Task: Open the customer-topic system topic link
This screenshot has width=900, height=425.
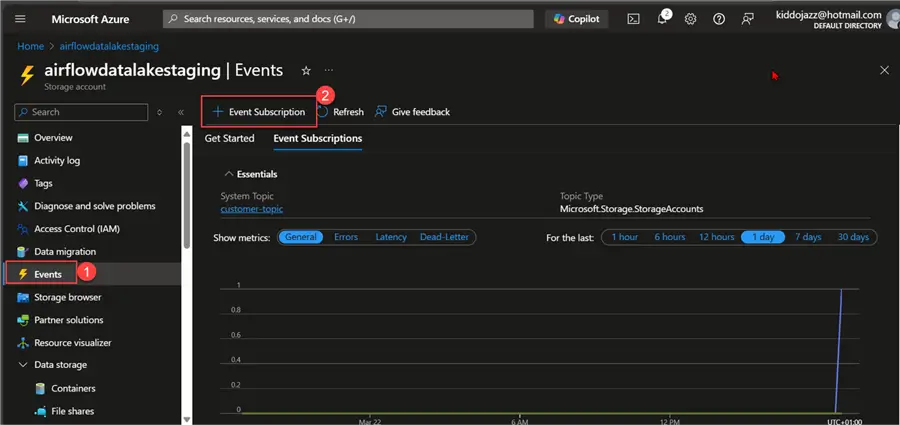Action: (x=251, y=209)
